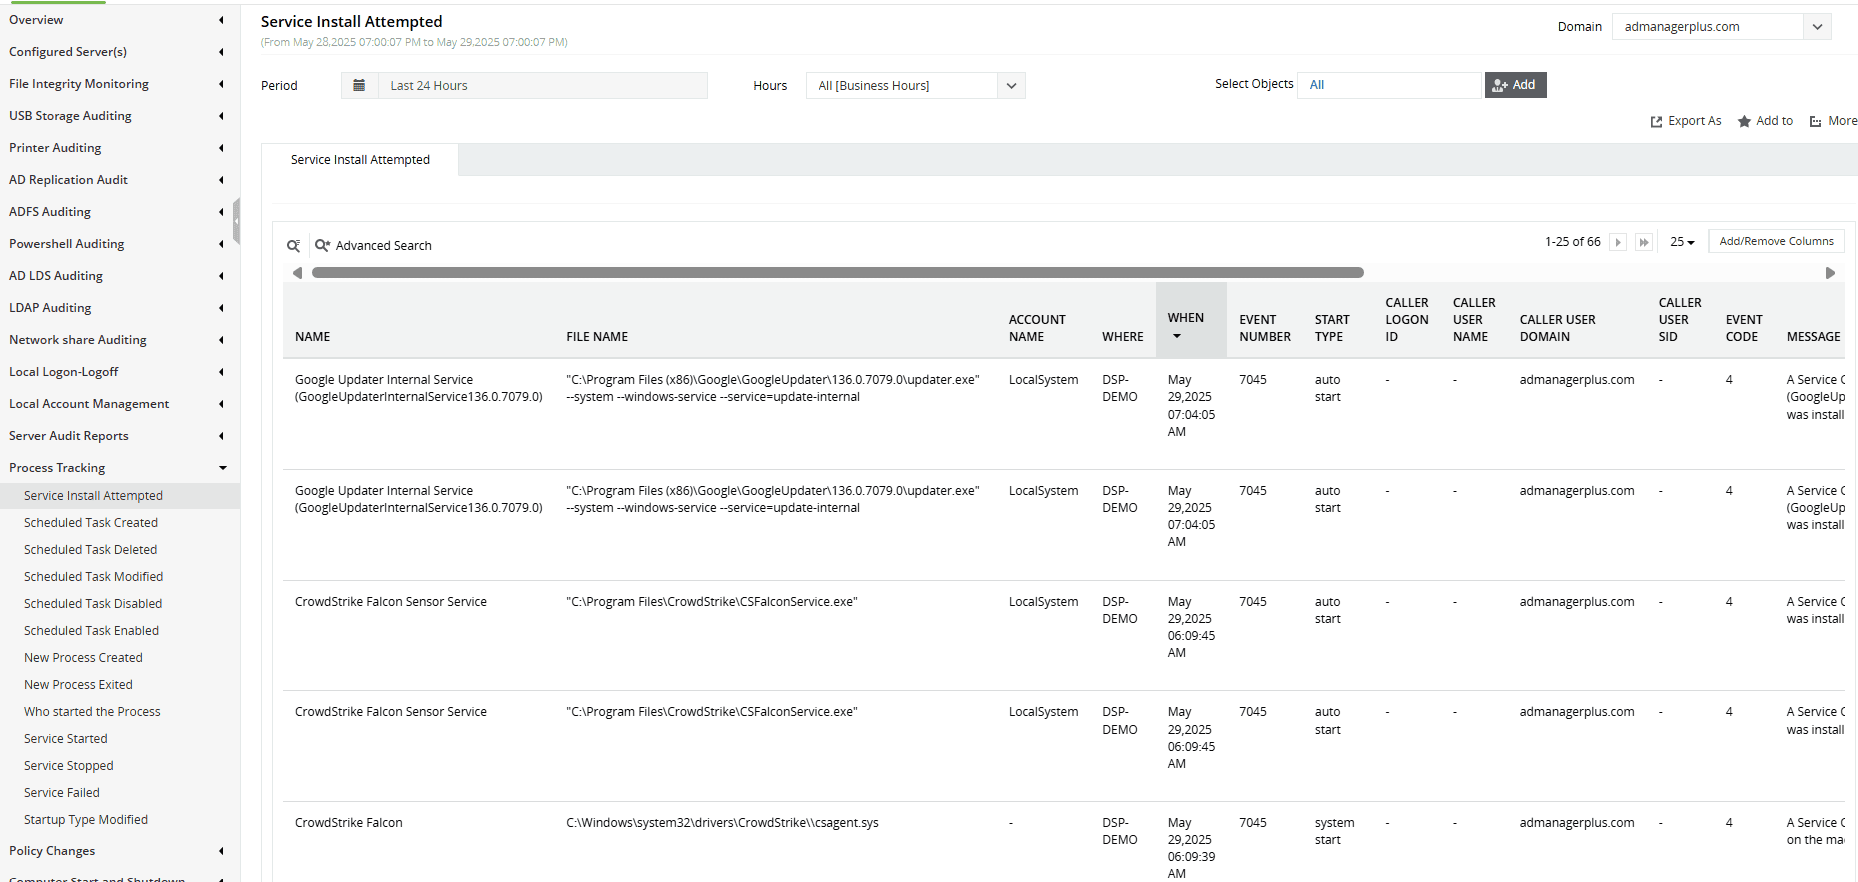
Task: Open Scheduled Task Created report
Action: [91, 523]
